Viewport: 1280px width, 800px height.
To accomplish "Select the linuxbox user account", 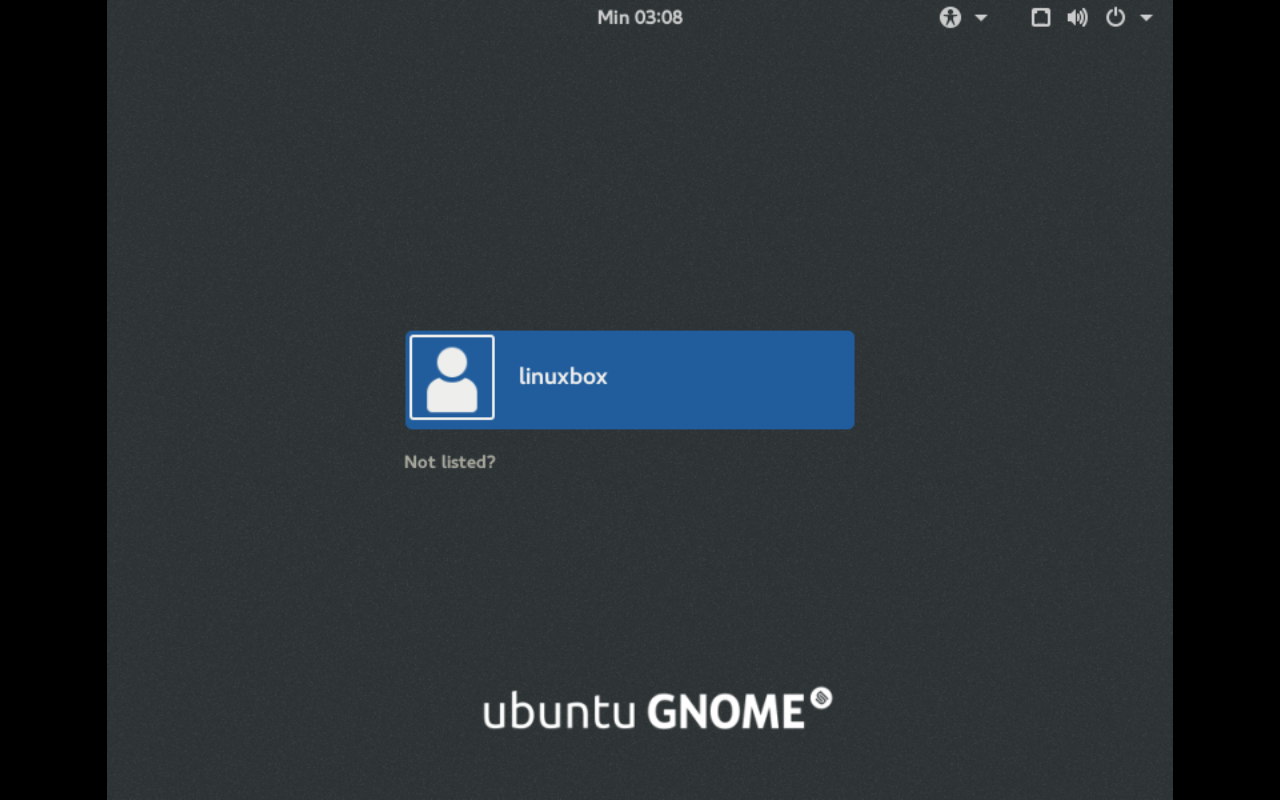I will click(630, 380).
